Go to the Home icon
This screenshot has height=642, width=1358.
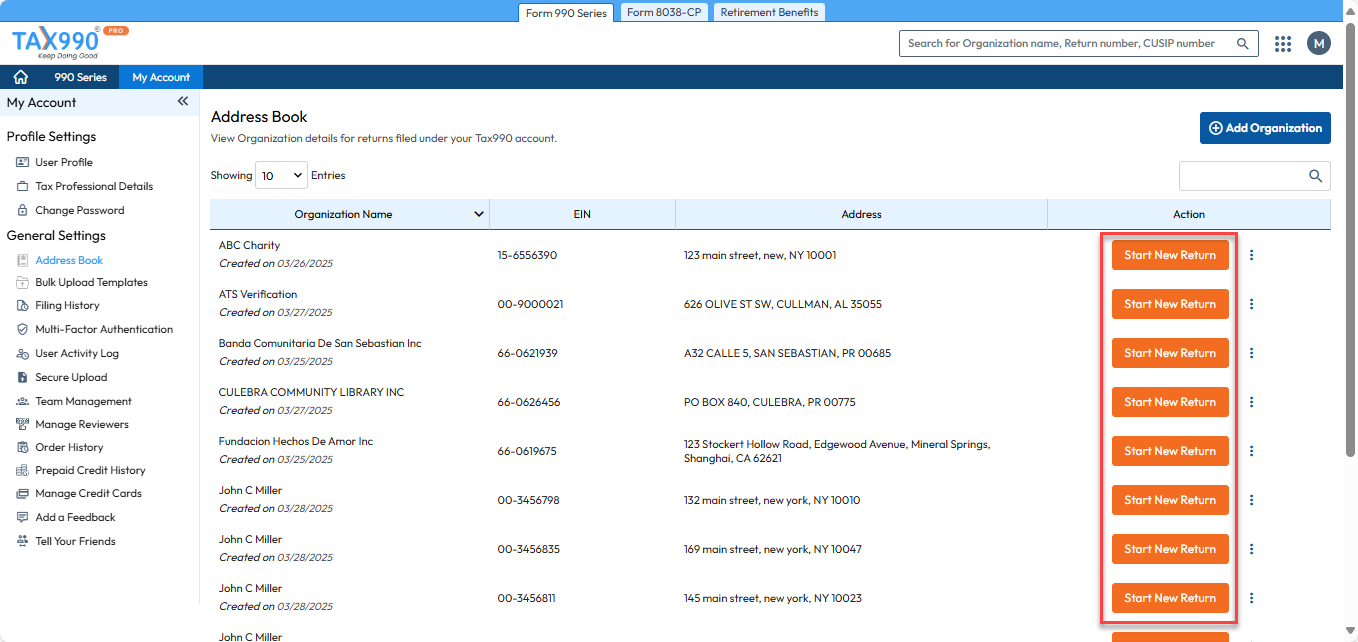pos(20,77)
